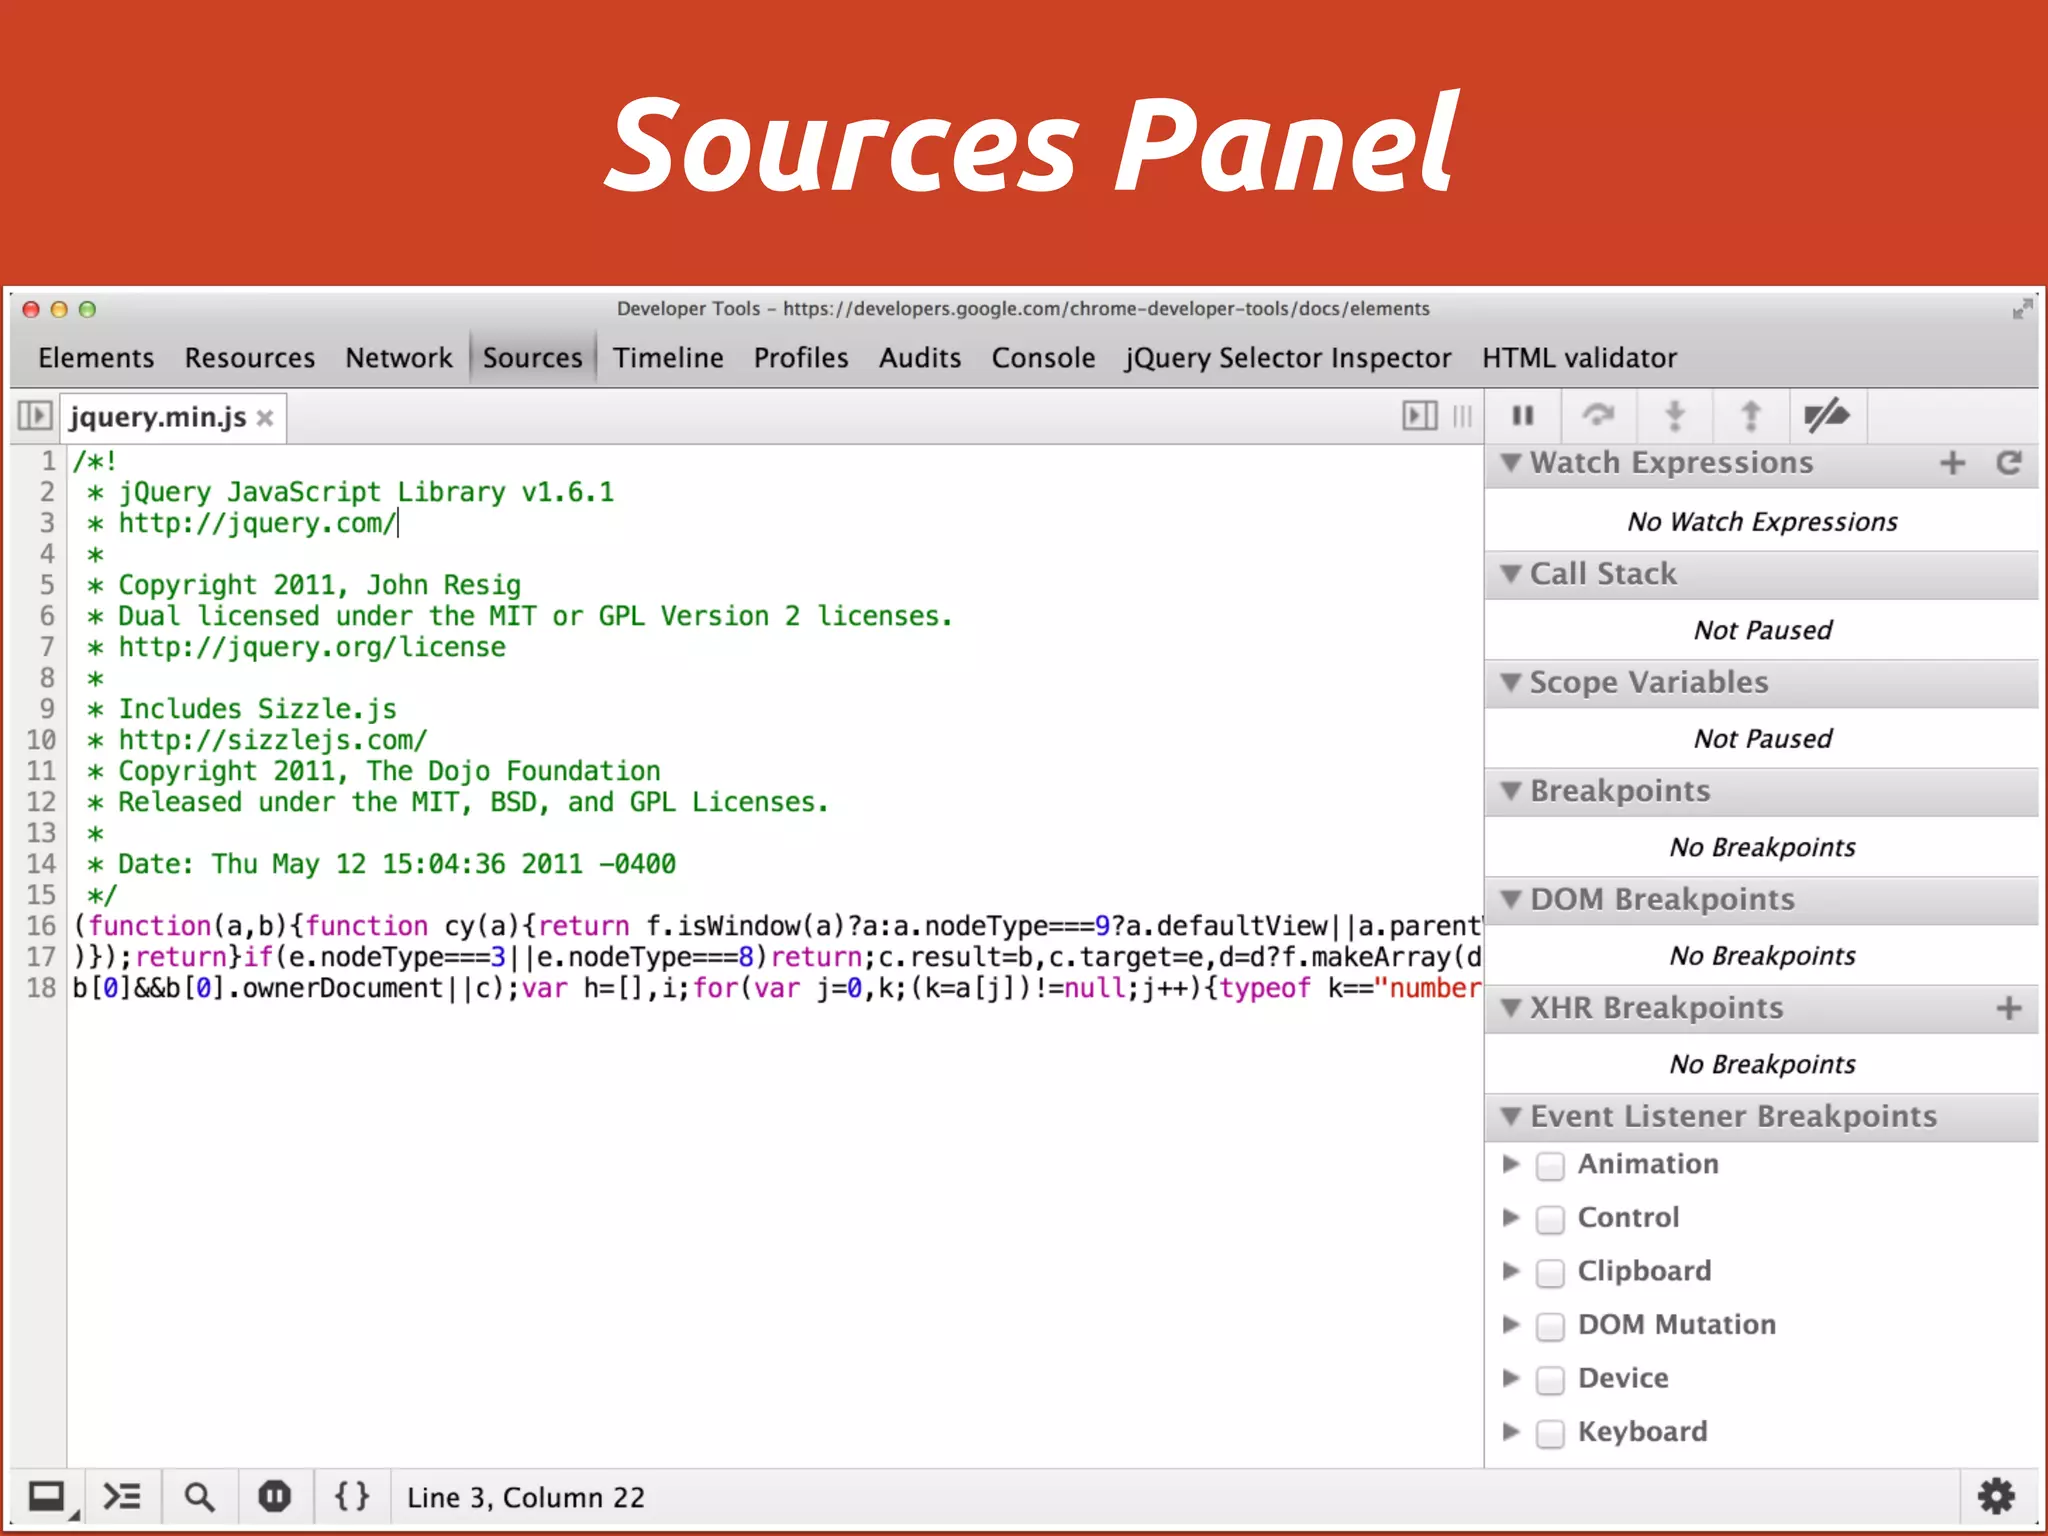This screenshot has width=2048, height=1536.
Task: Set a breakpoint on line 16
Action: [42, 926]
